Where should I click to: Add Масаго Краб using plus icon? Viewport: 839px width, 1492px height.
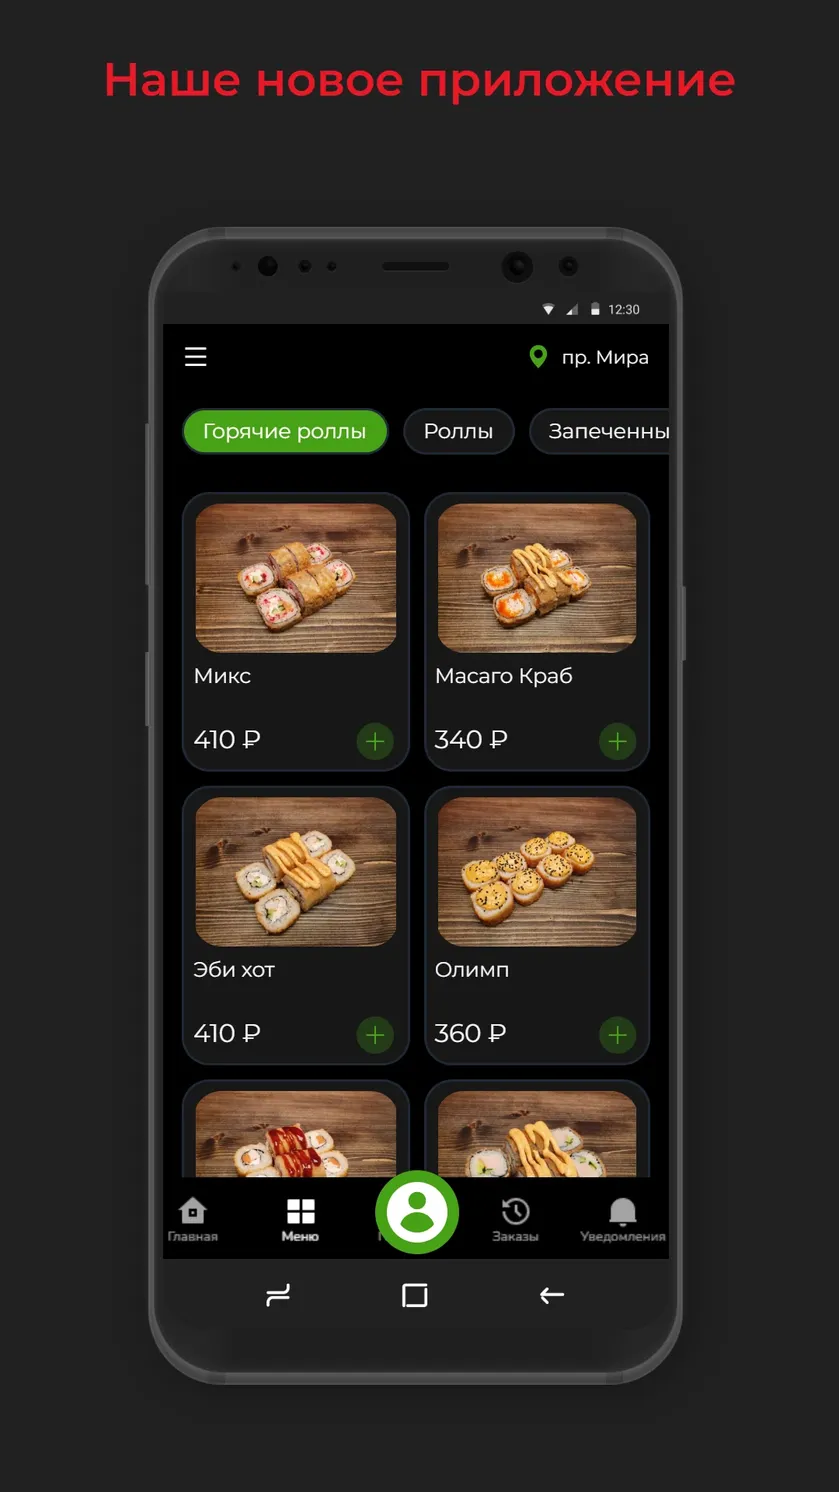(617, 741)
